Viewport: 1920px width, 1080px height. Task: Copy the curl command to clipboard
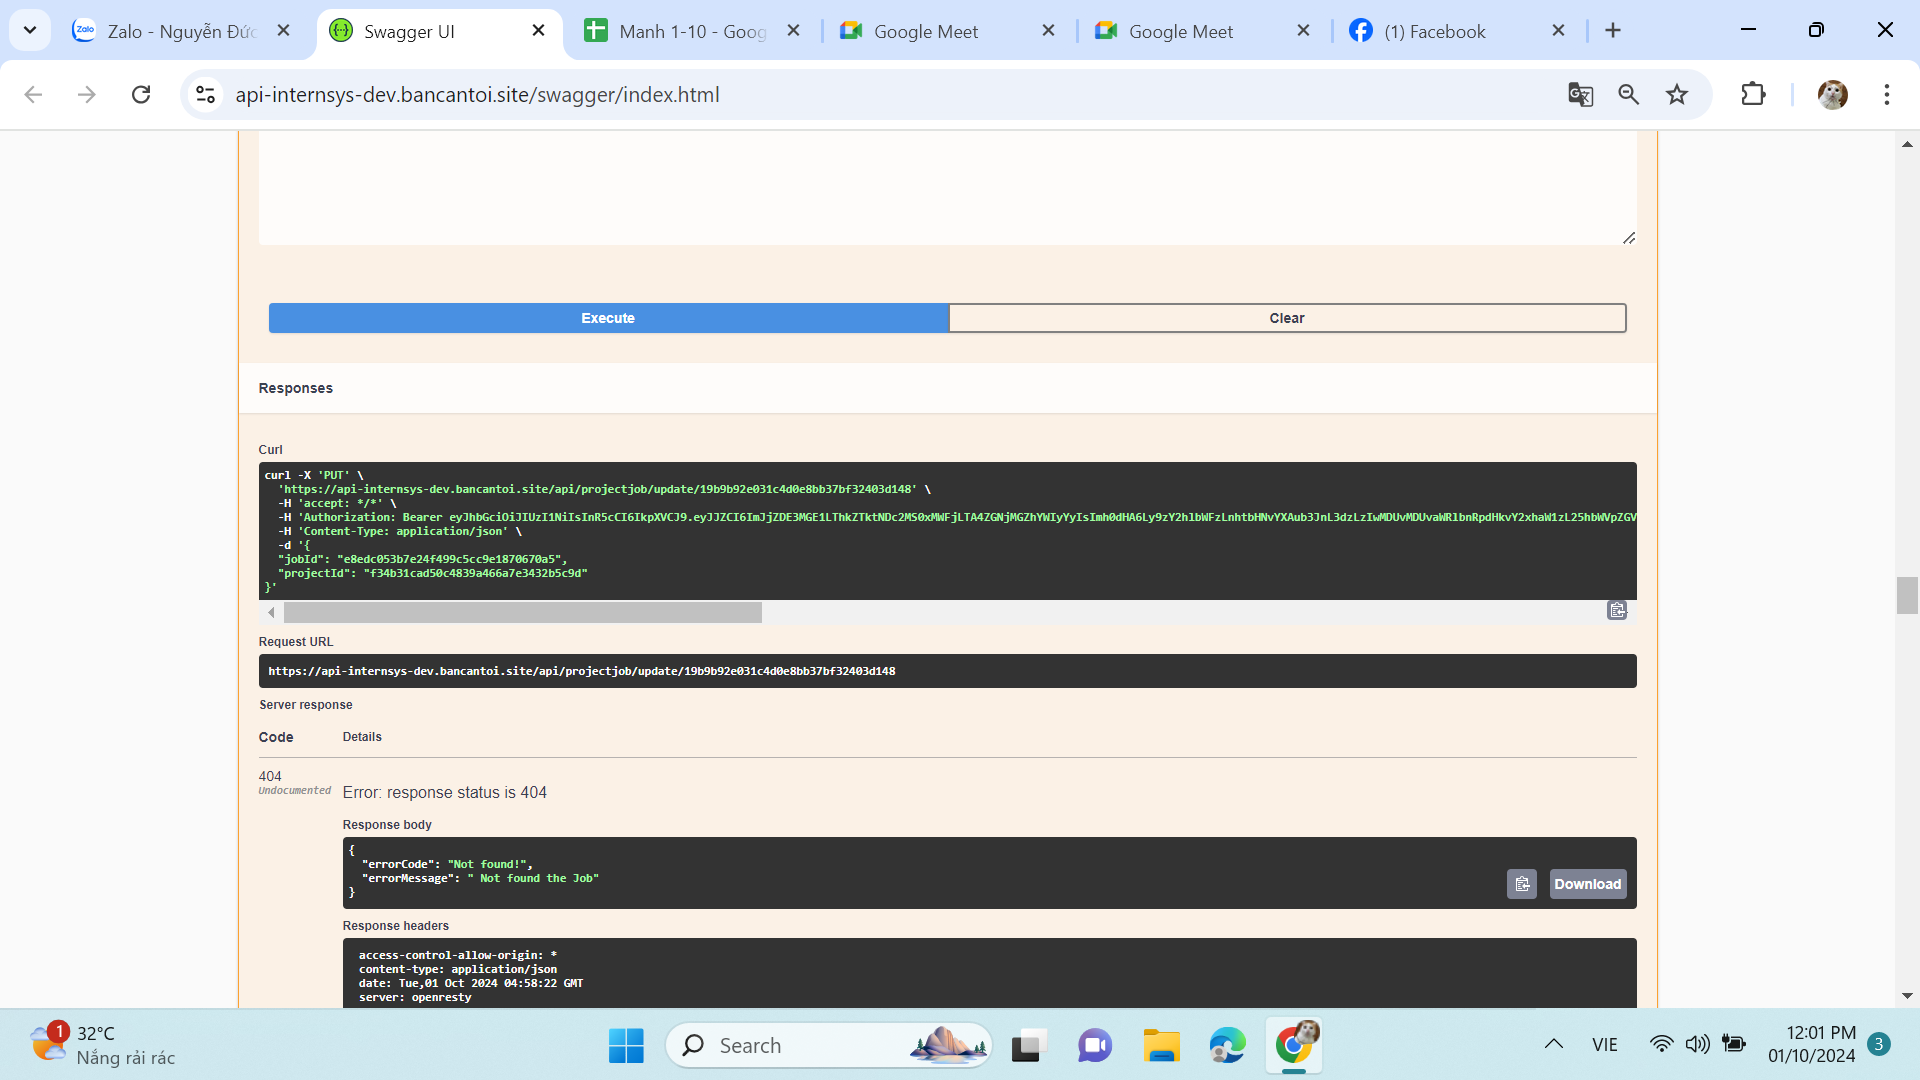pyautogui.click(x=1617, y=611)
